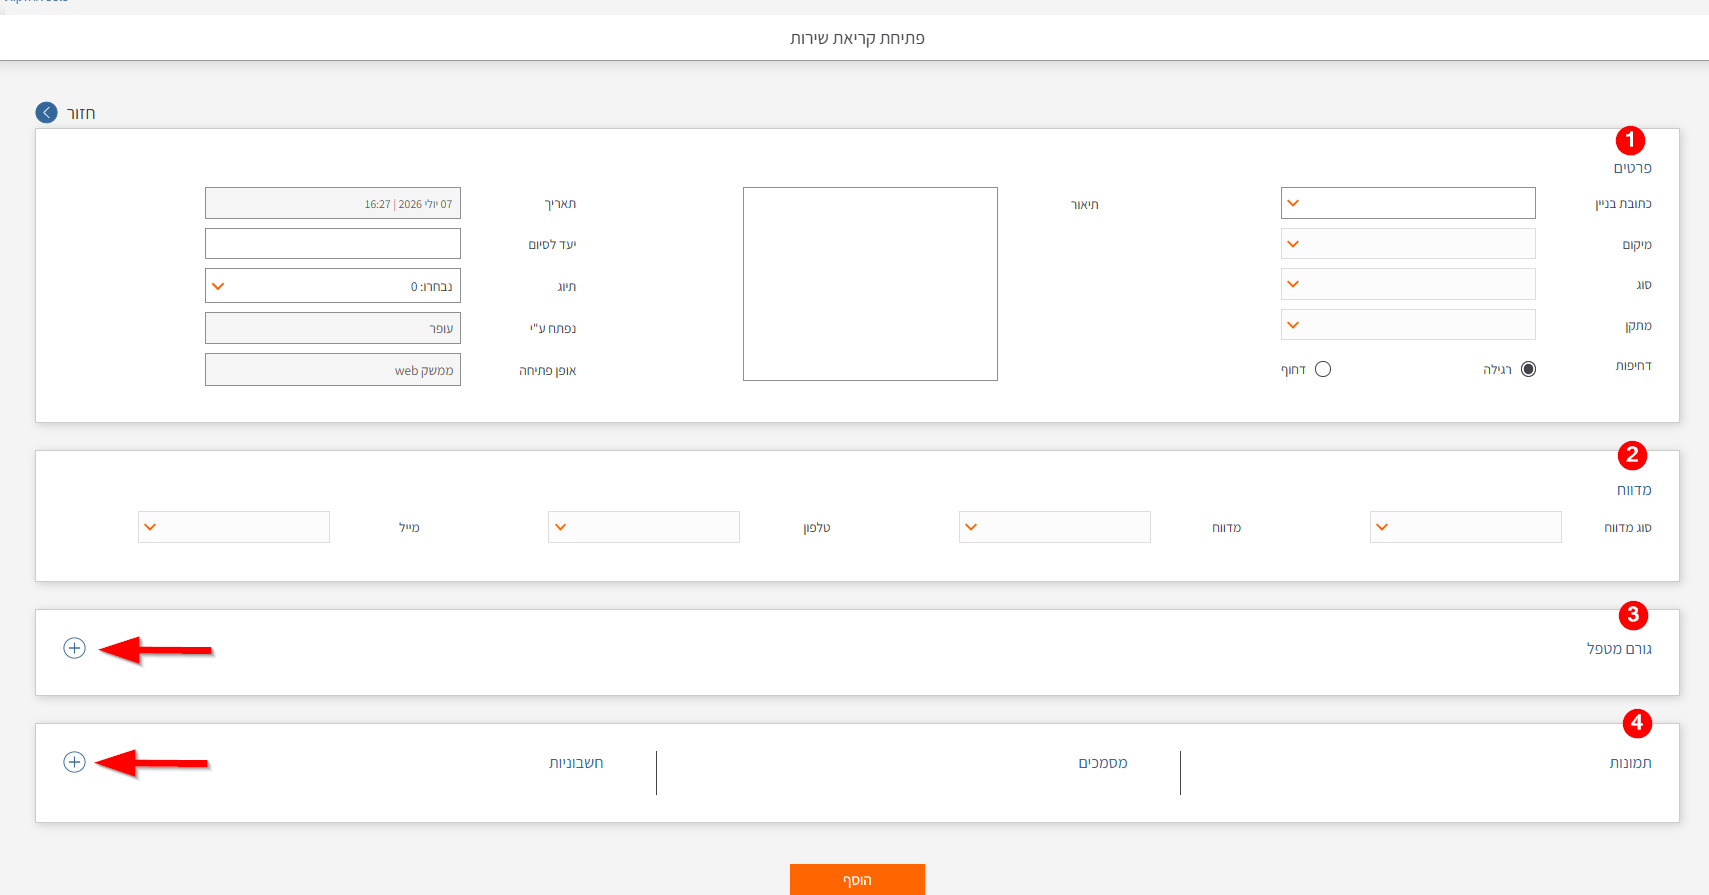This screenshot has height=895, width=1709.
Task: Click the plus icon in attachments section
Action: 74,762
